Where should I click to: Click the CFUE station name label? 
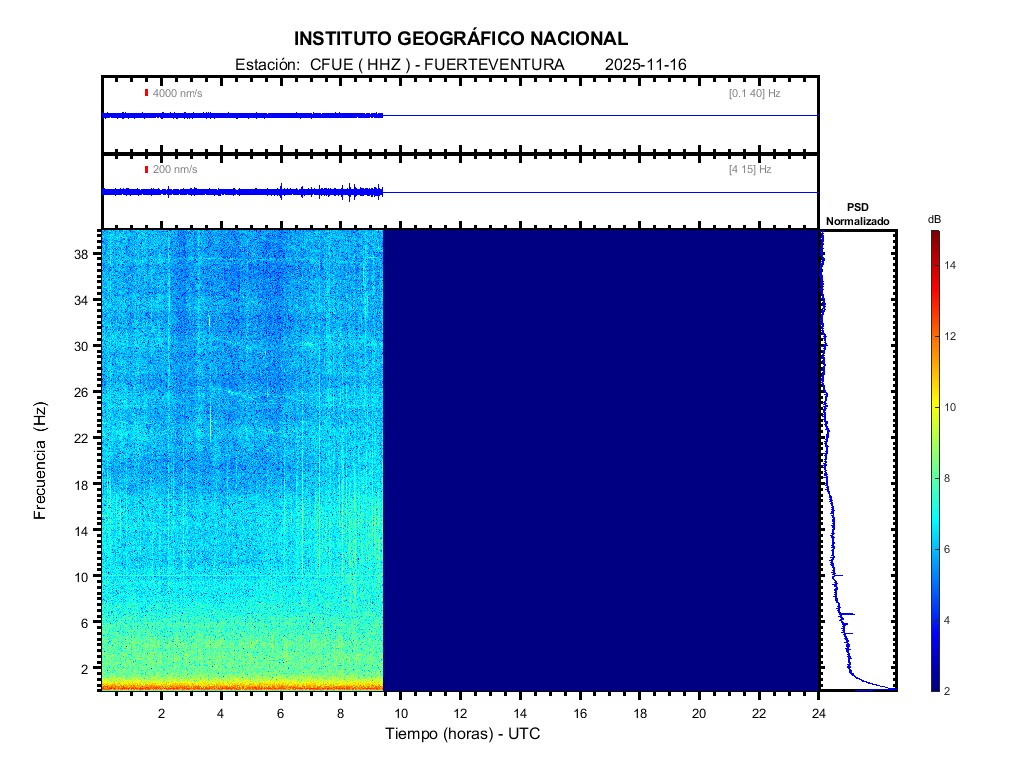point(329,65)
